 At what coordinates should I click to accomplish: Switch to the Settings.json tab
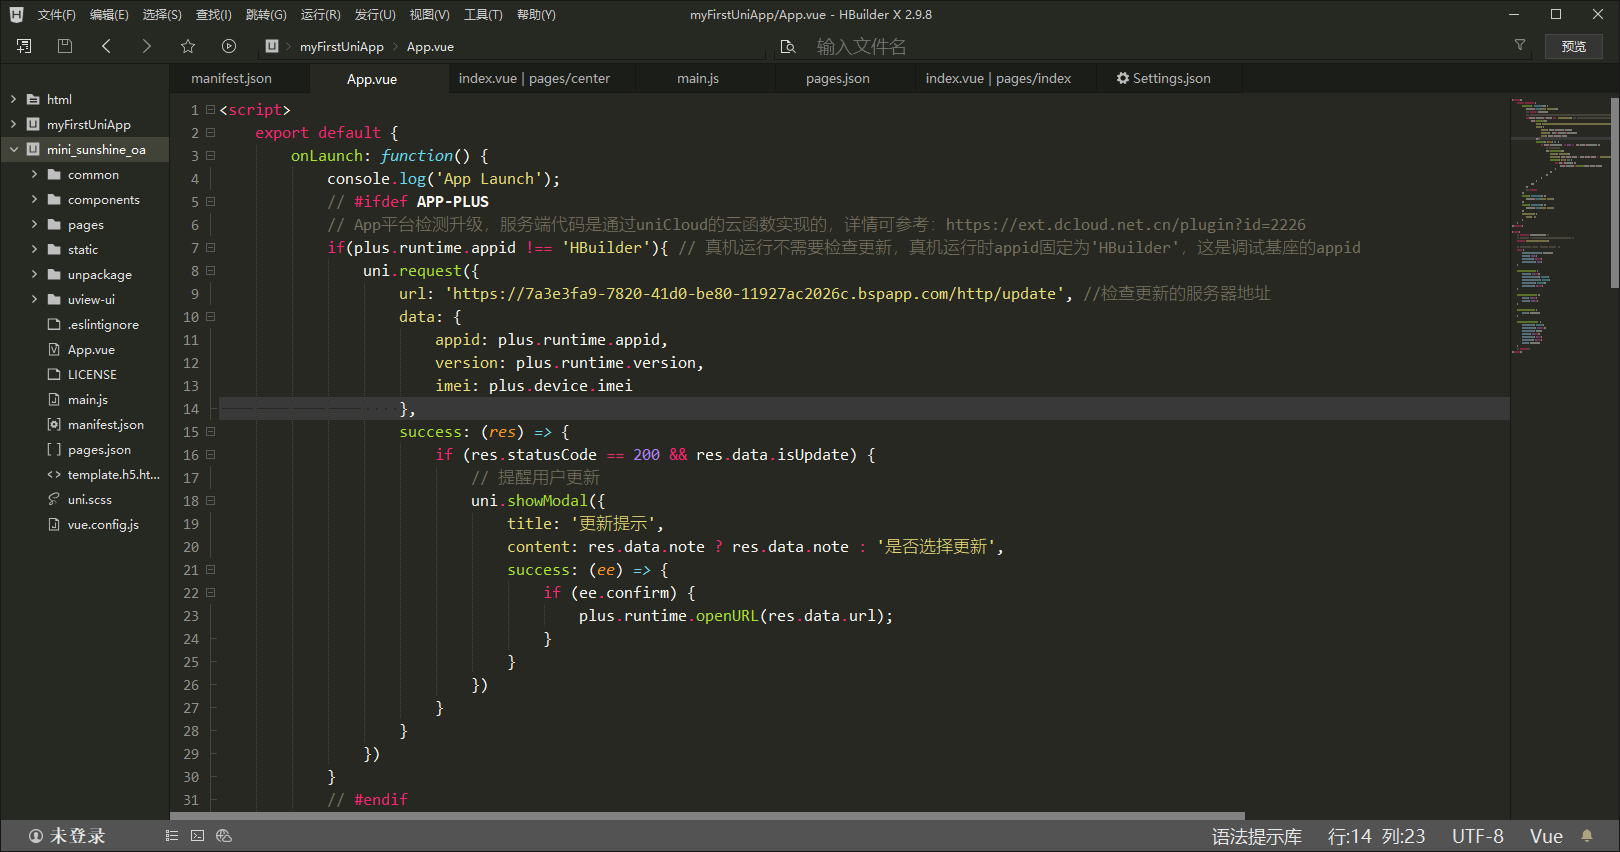pos(1171,78)
